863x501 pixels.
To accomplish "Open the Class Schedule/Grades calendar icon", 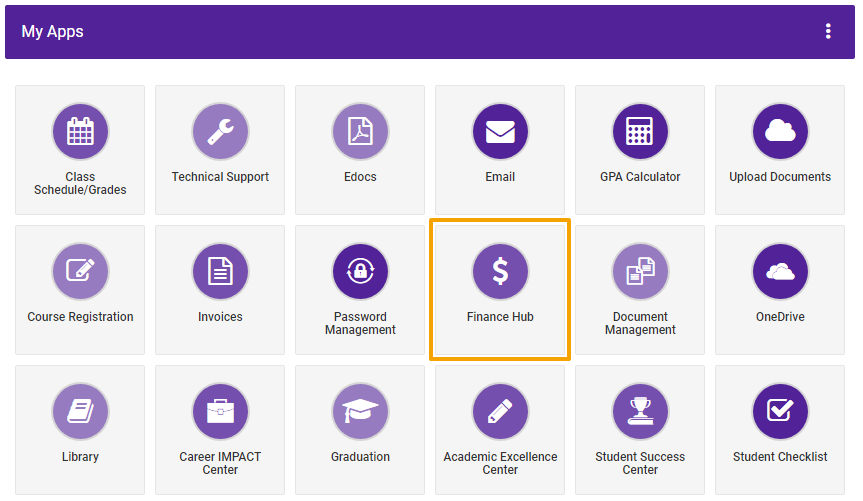I will [x=80, y=132].
